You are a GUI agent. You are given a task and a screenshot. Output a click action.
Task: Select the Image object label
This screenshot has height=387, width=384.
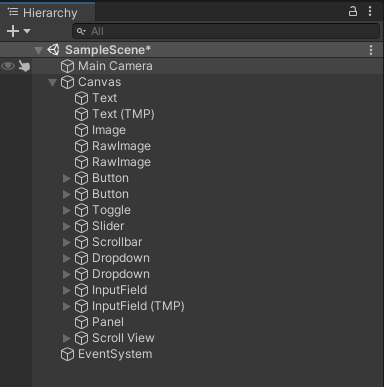(x=109, y=130)
